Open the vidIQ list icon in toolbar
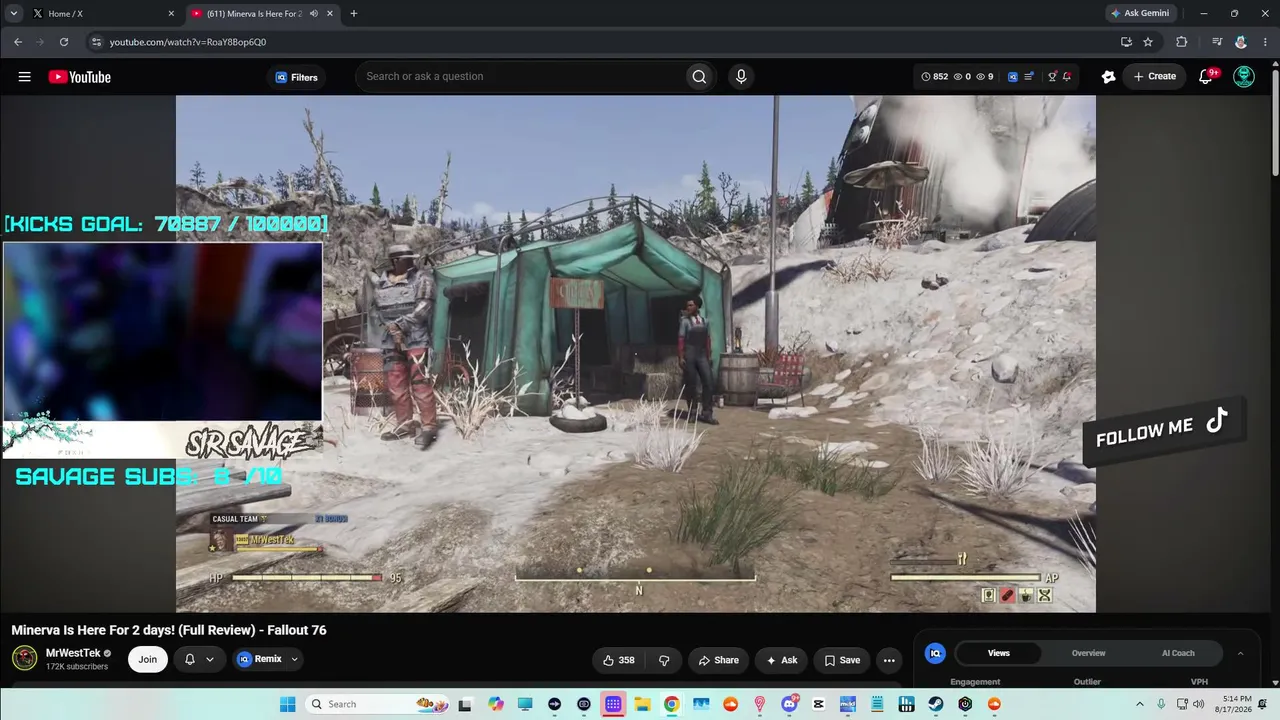The width and height of the screenshot is (1280, 720). pos(1029,76)
